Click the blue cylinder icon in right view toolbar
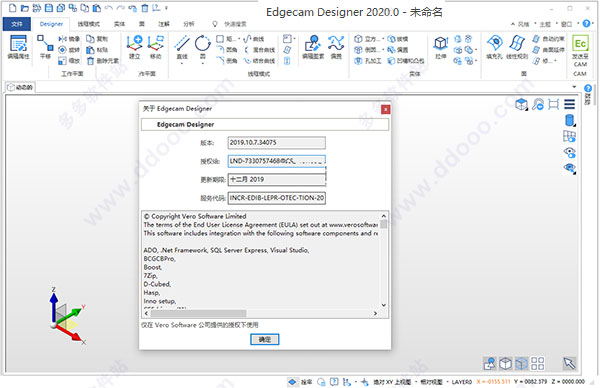The height and width of the screenshot is (388, 600). point(570,120)
